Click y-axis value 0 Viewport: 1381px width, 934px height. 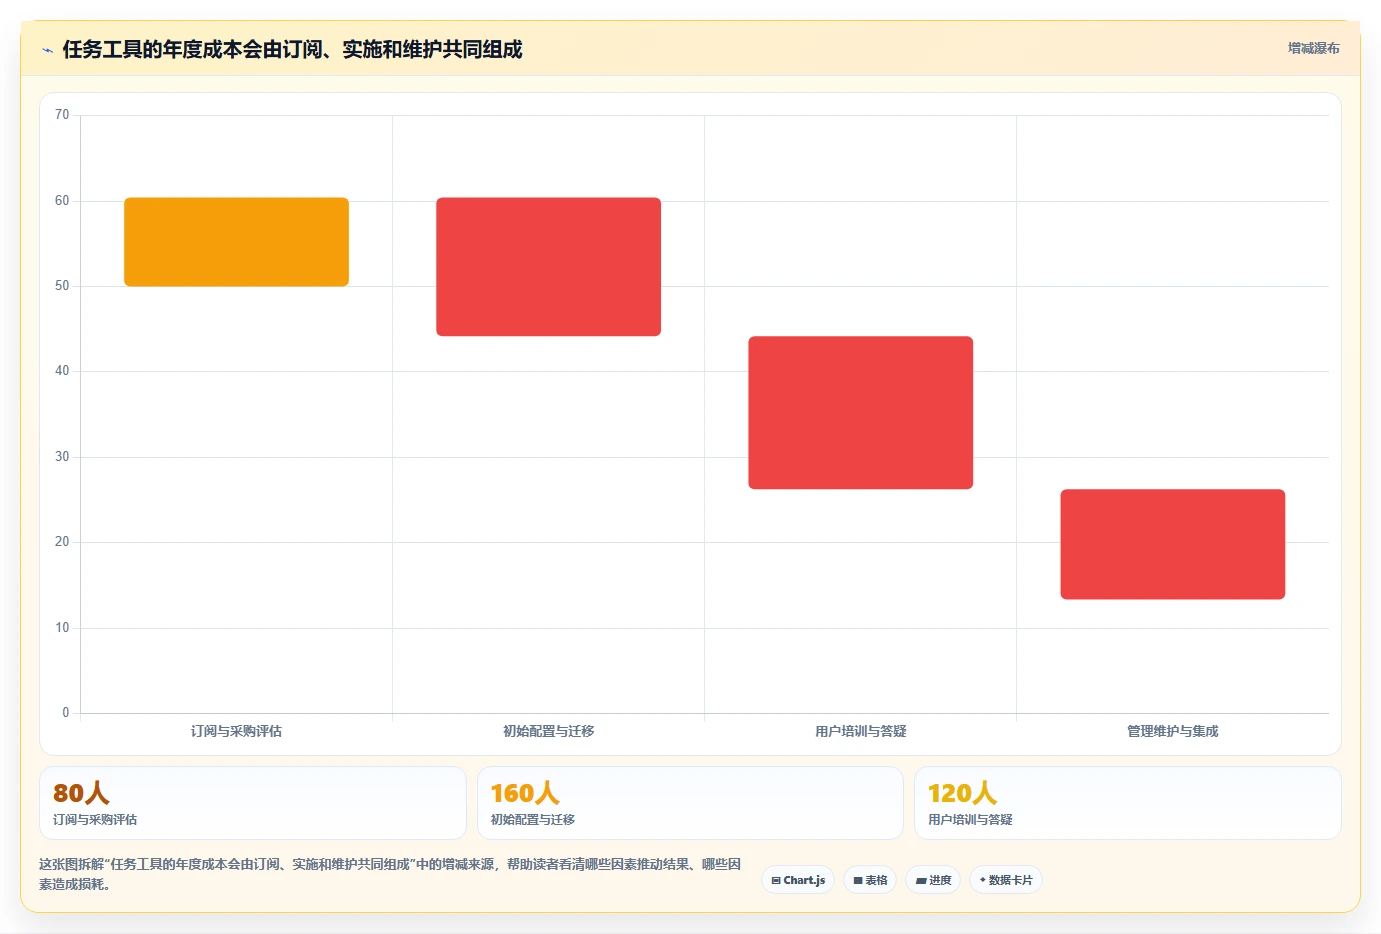[66, 713]
